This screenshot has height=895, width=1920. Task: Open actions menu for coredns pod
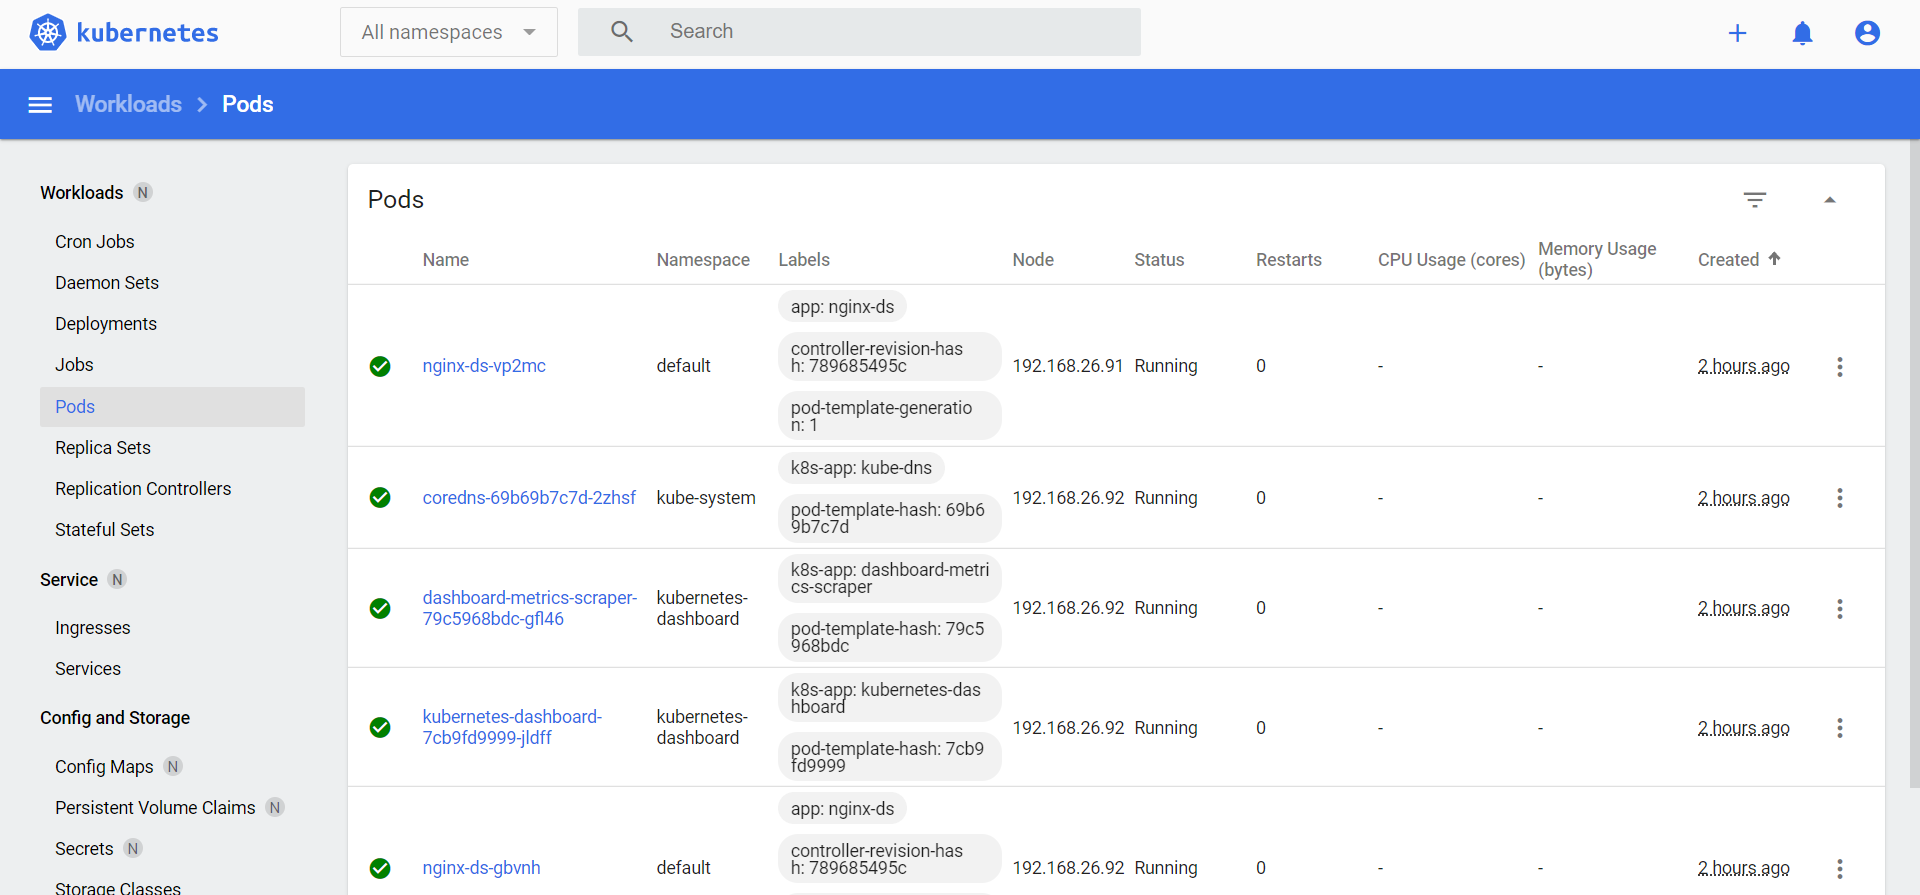(x=1839, y=498)
